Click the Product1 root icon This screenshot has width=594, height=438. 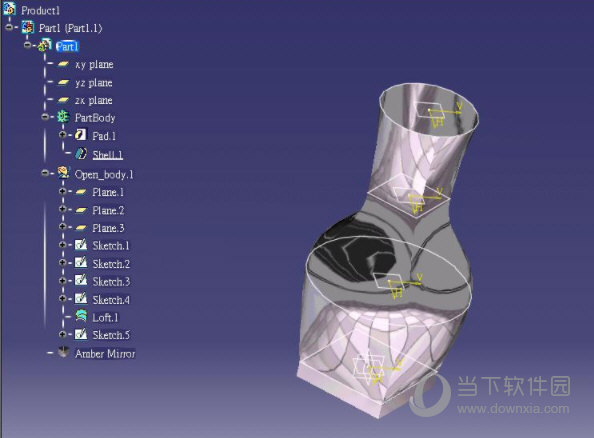pos(9,9)
